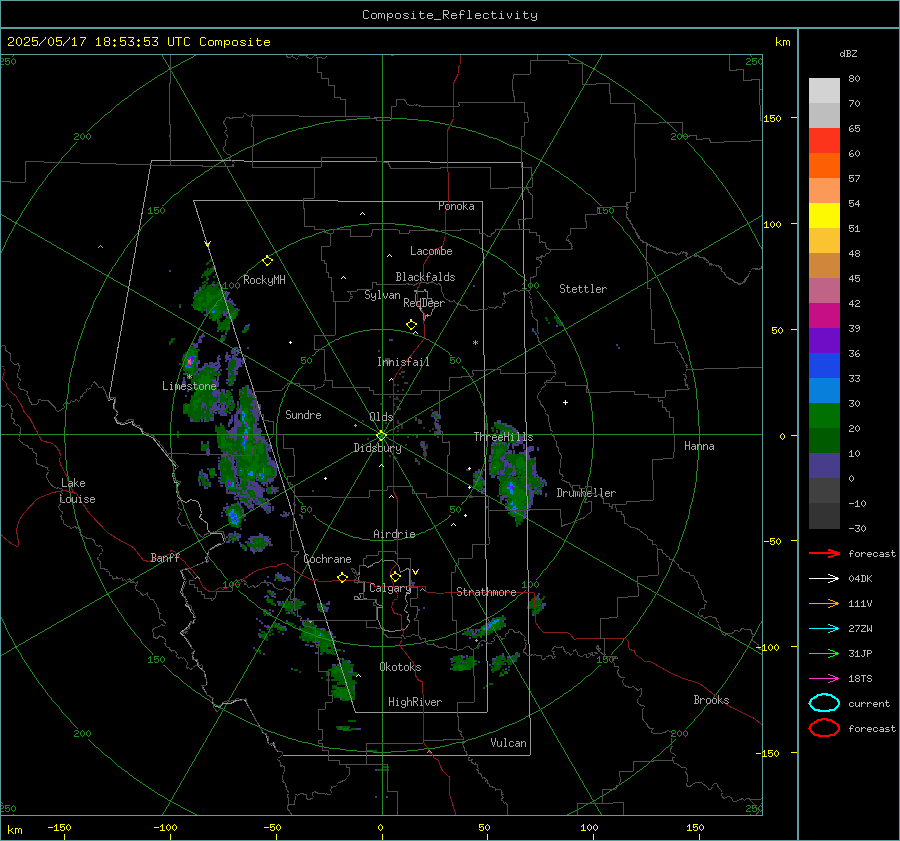The height and width of the screenshot is (841, 900).
Task: Pick the indigo 10 dBZ color swatch
Action: [x=824, y=466]
